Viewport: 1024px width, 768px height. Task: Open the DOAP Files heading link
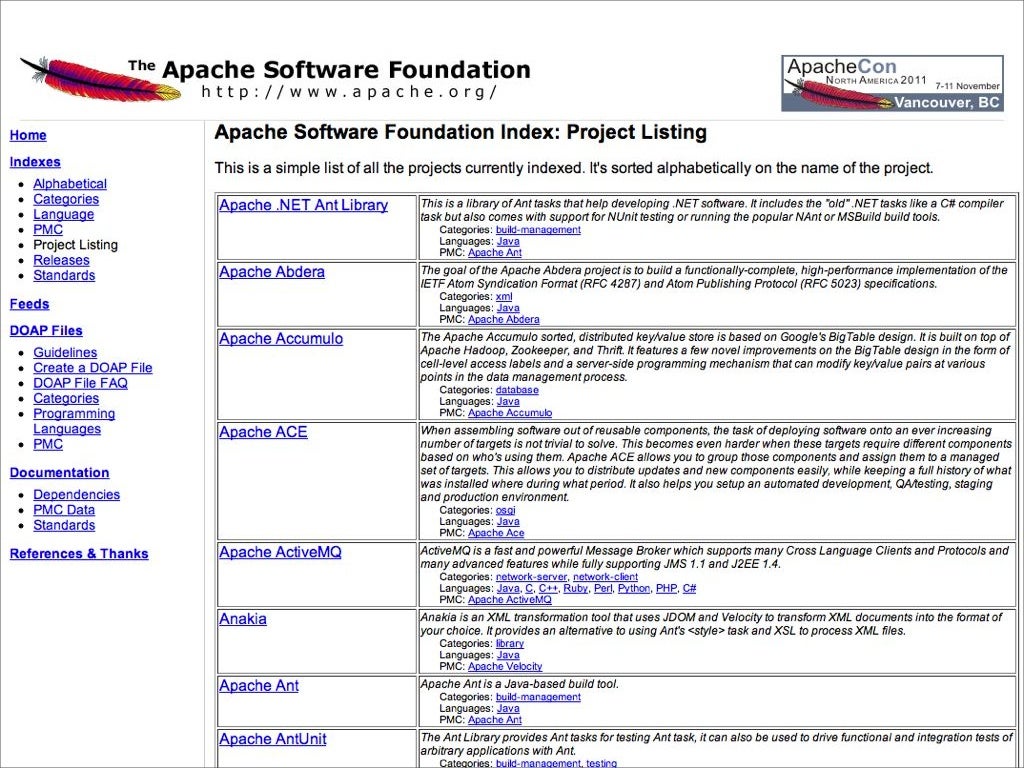click(46, 330)
